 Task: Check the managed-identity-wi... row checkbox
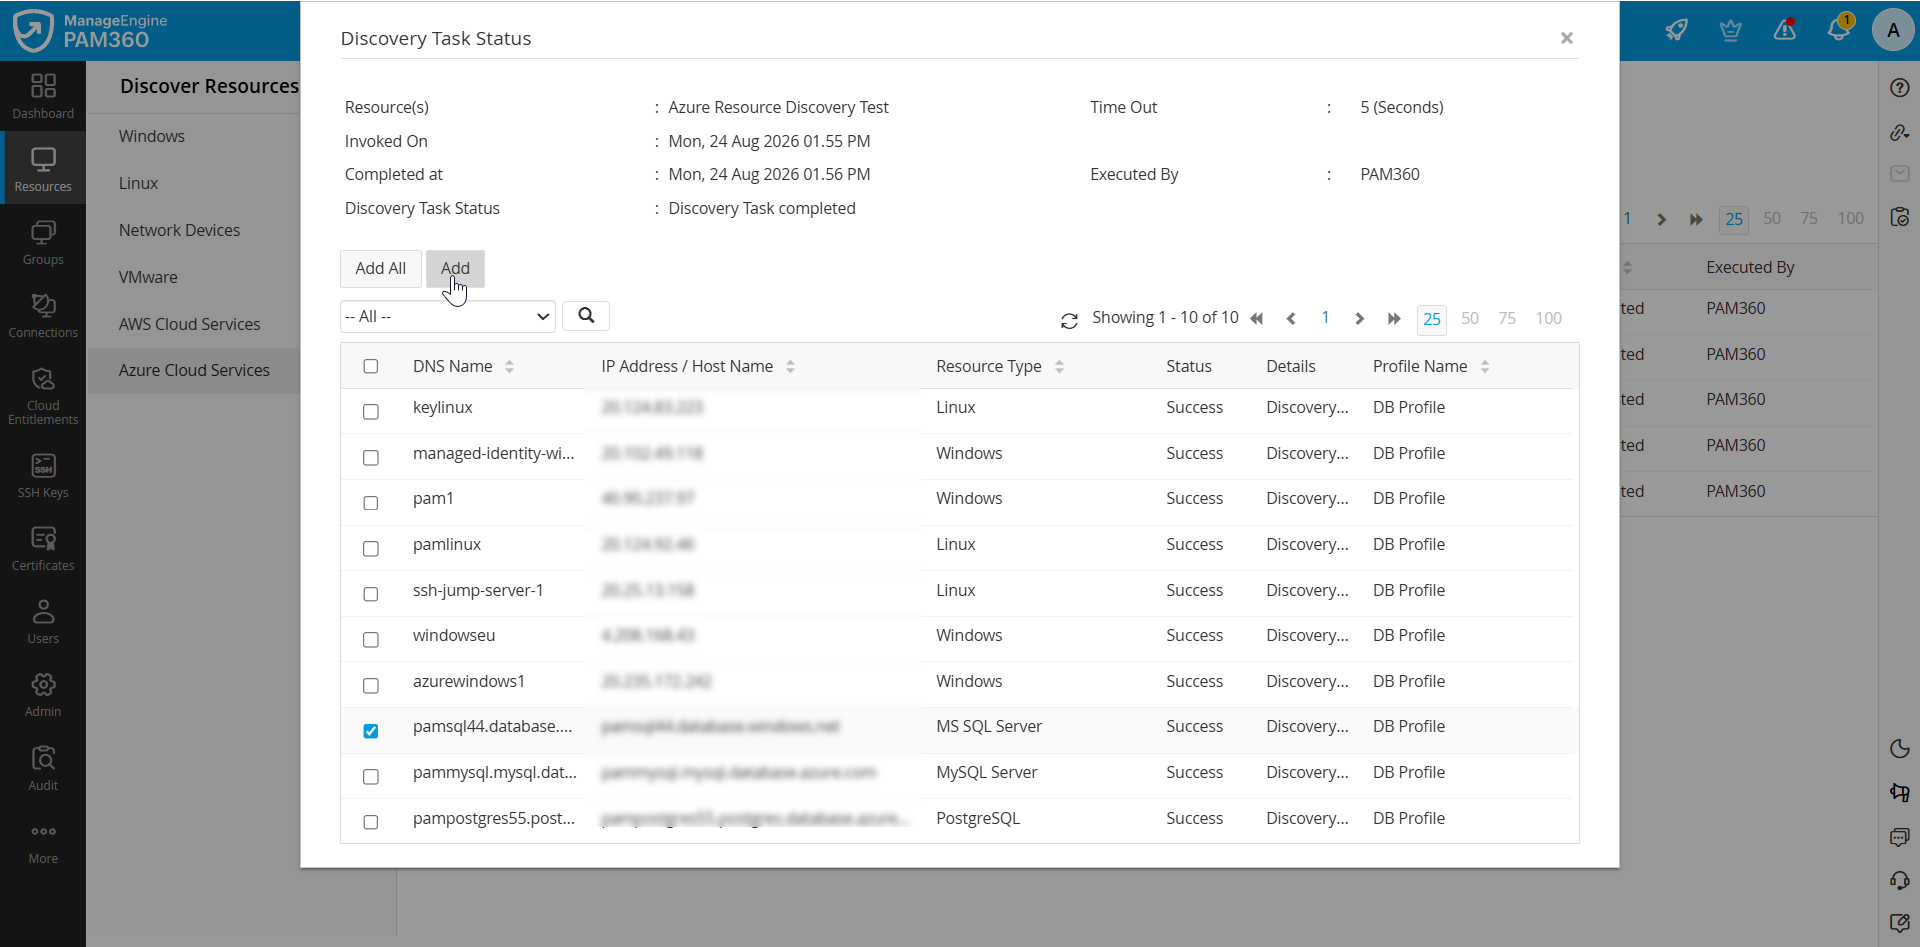(371, 458)
